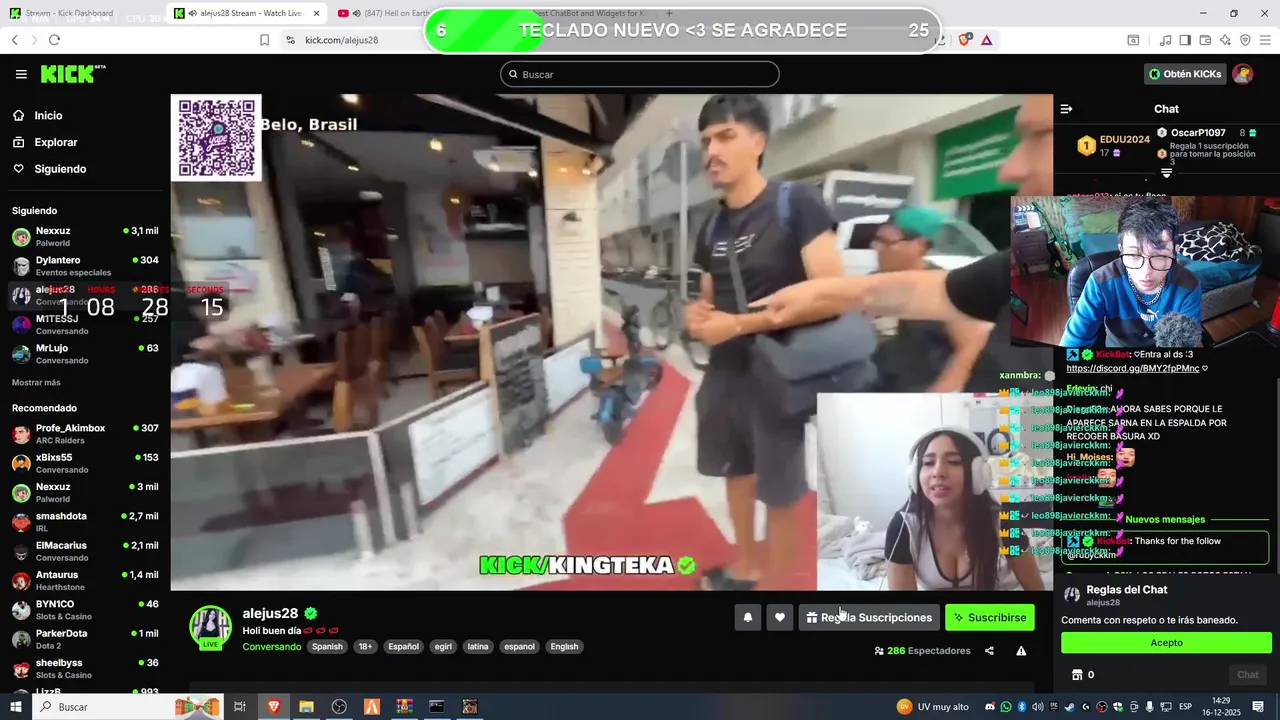
Task: Click the kick.com/alejus28 address bar
Action: (341, 40)
